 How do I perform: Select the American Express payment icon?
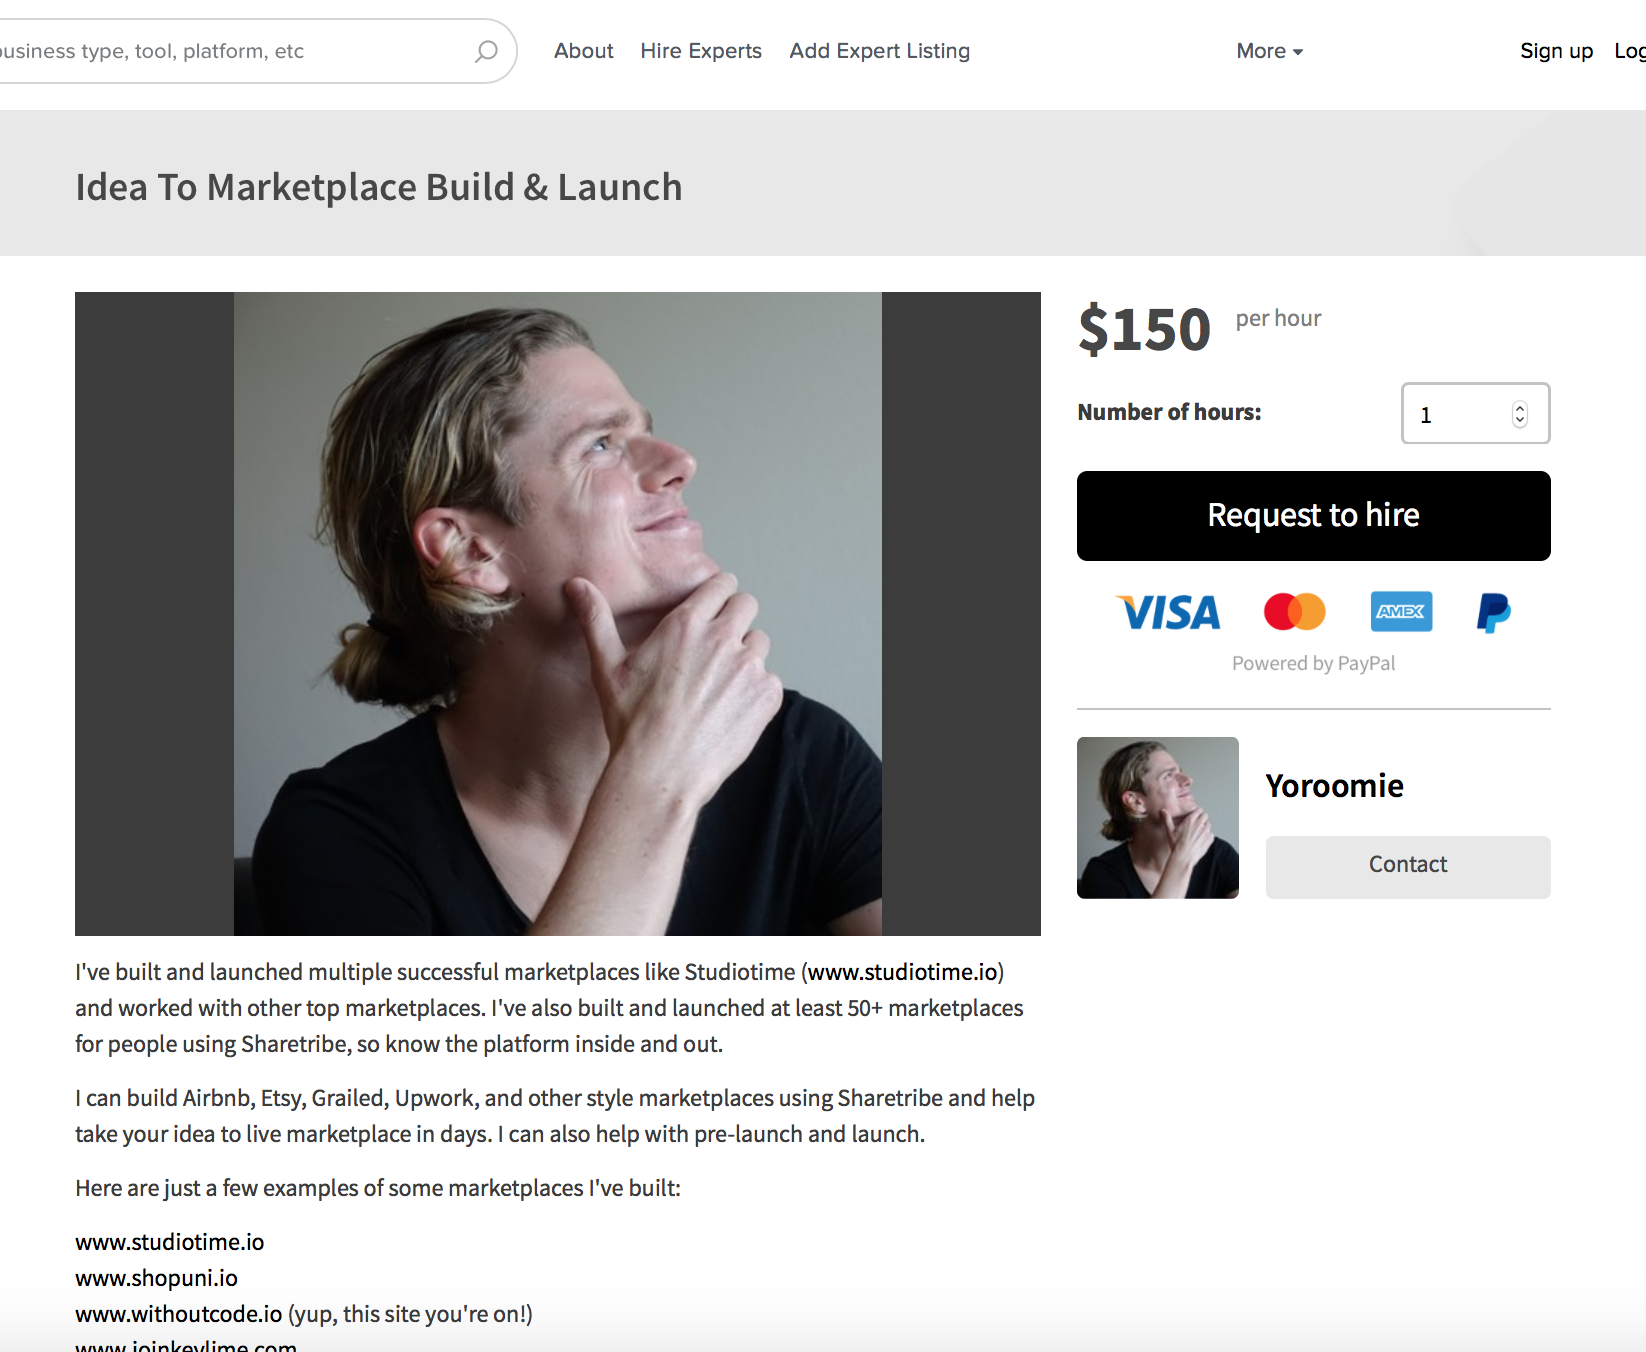(1401, 612)
